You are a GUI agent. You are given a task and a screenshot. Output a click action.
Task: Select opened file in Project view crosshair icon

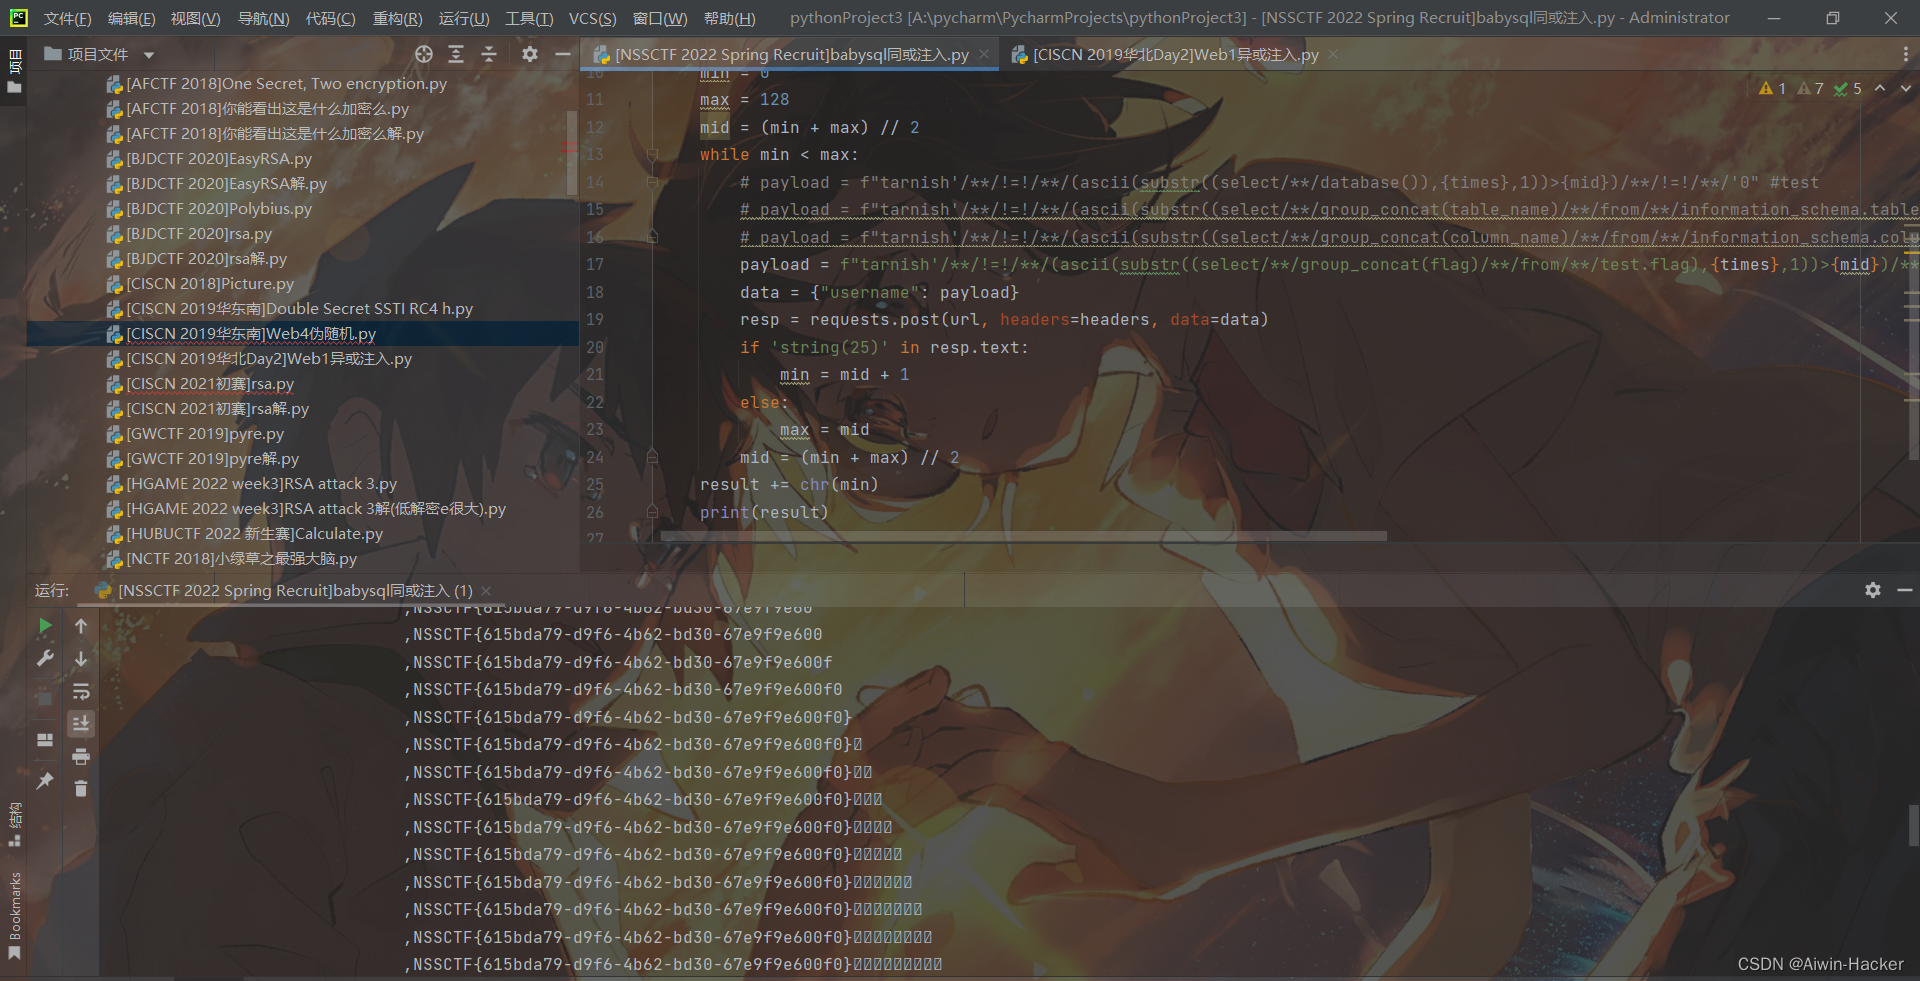coord(424,55)
